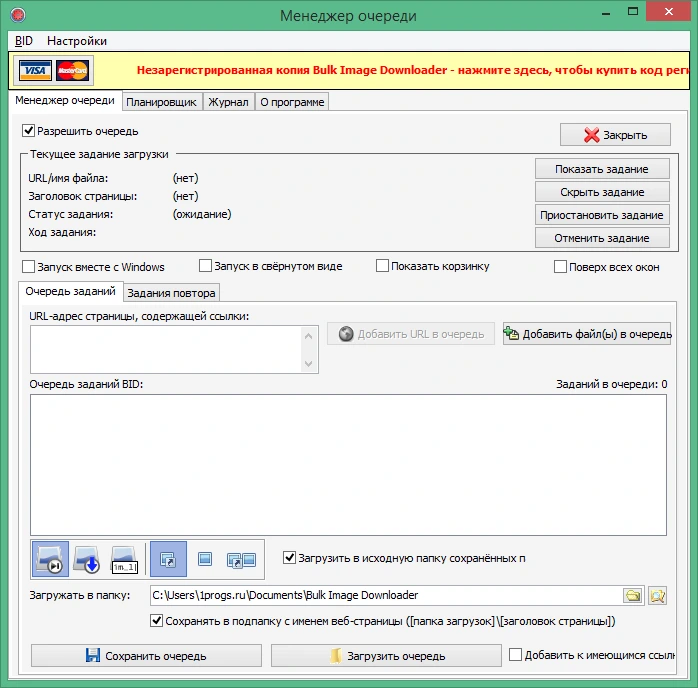This screenshot has height=688, width=698.
Task: Click 'Приостановить задание' button
Action: (602, 215)
